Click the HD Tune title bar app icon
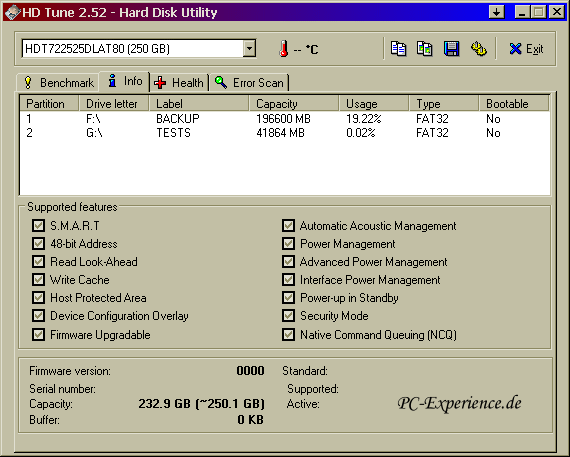Viewport: 570px width, 457px height. tap(12, 12)
